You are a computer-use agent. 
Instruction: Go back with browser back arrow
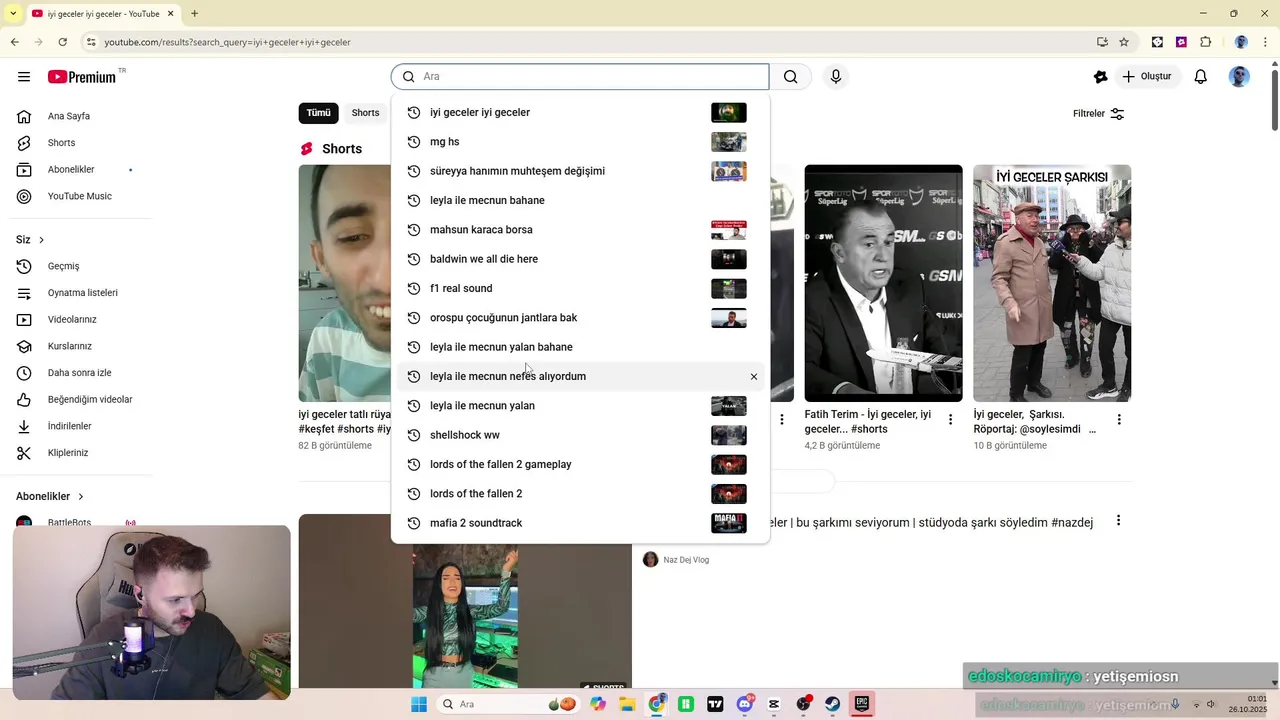point(14,42)
